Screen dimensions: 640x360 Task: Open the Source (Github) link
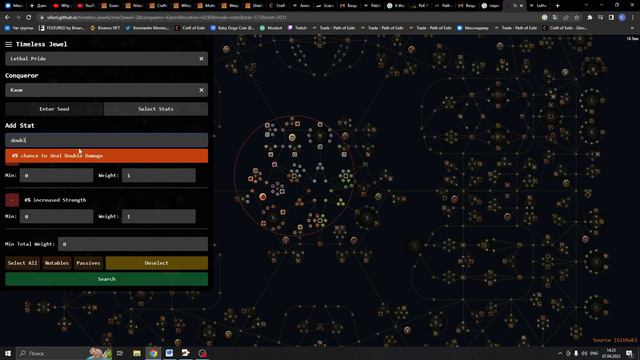[615, 340]
